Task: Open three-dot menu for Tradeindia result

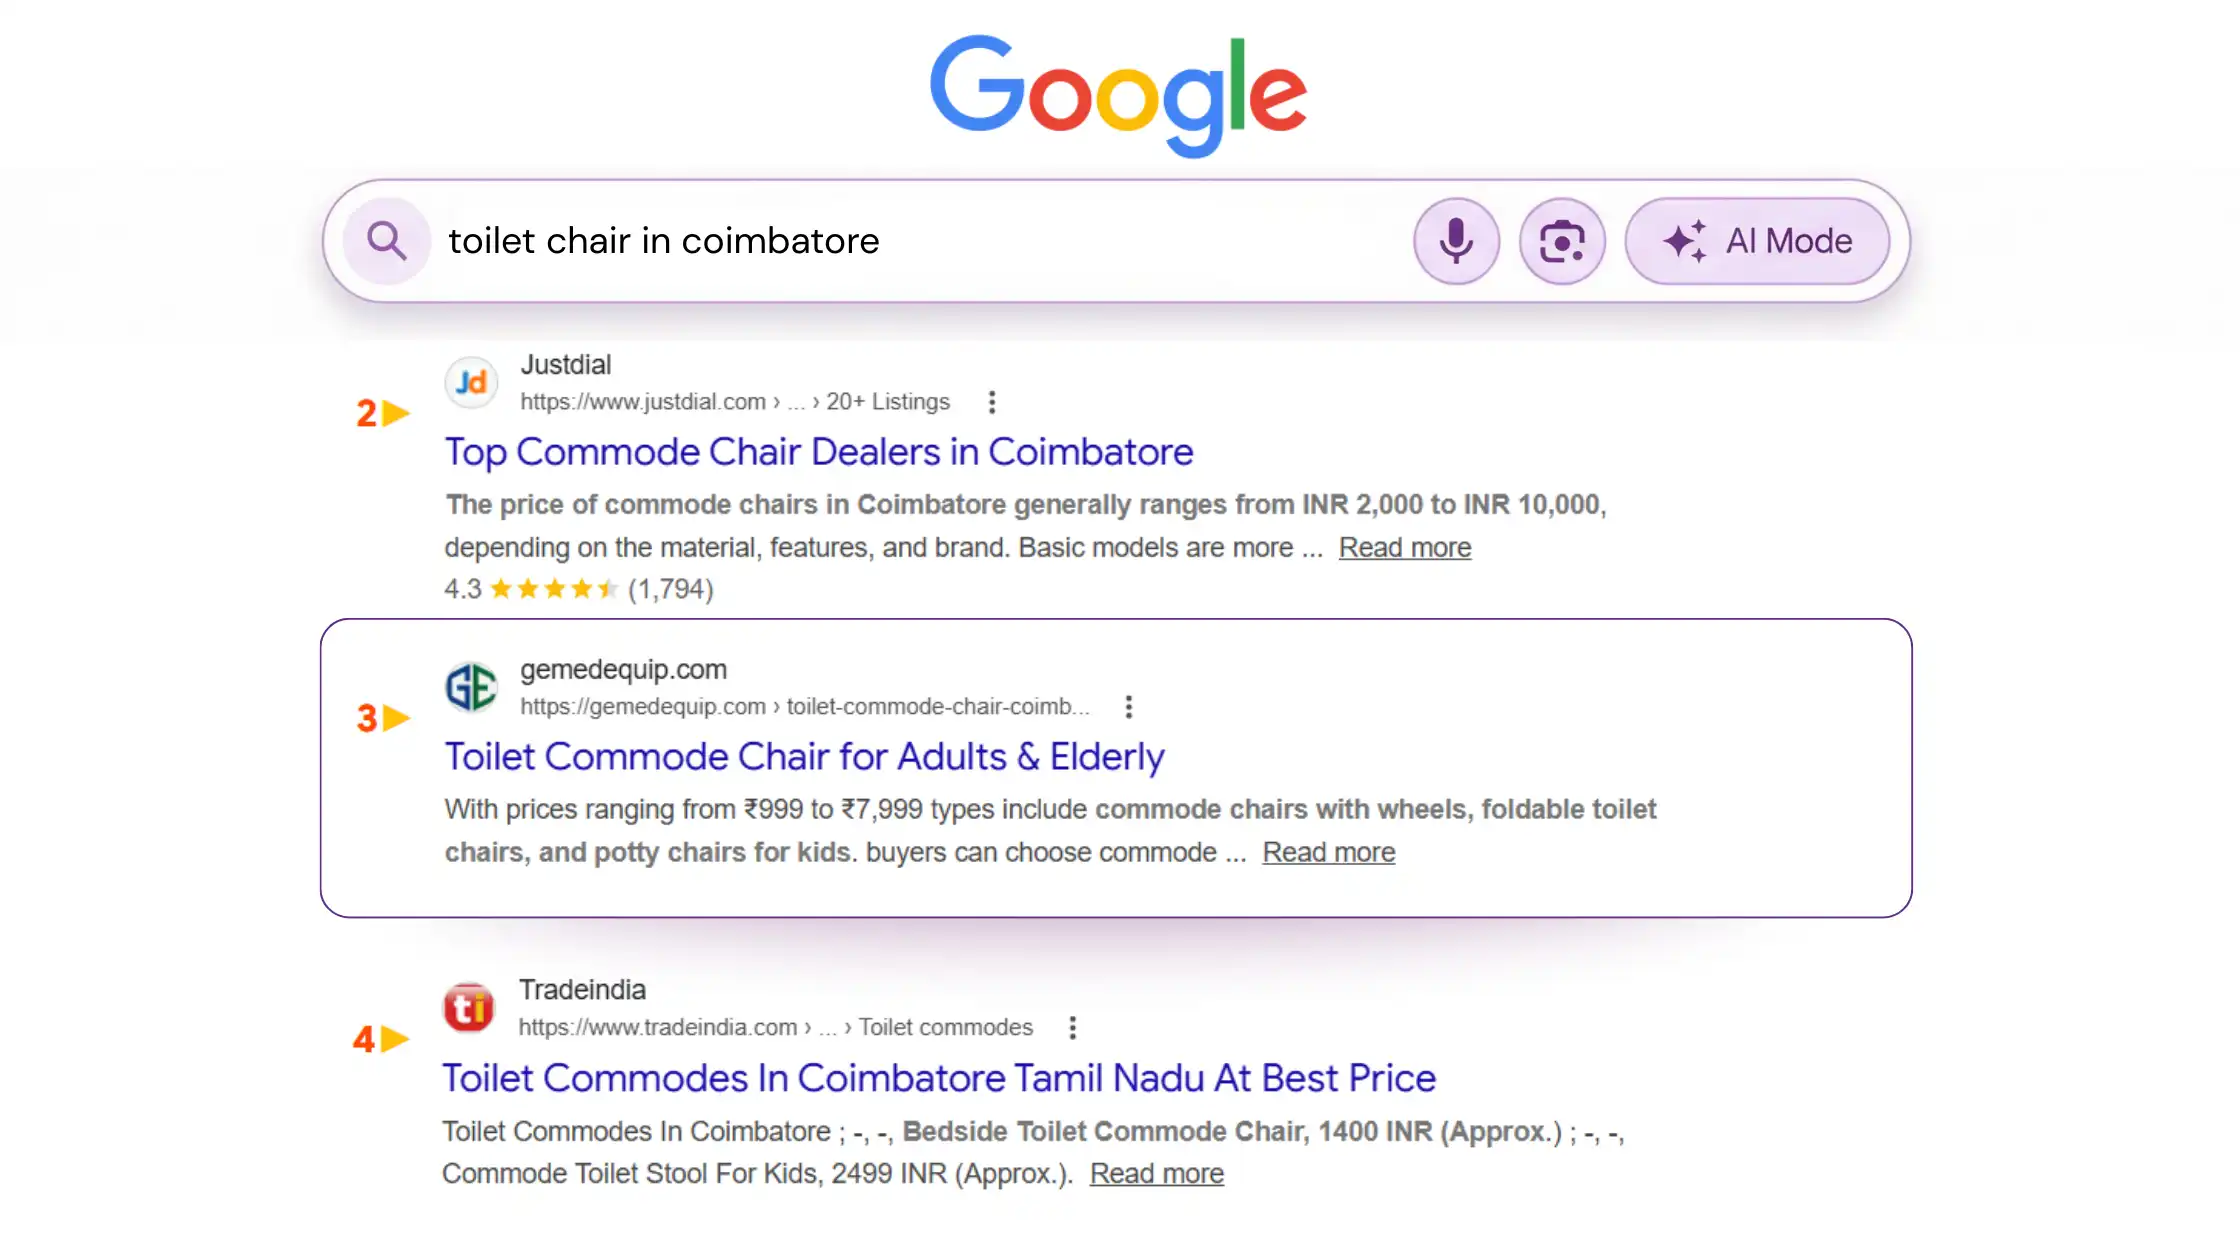Action: [1073, 1028]
